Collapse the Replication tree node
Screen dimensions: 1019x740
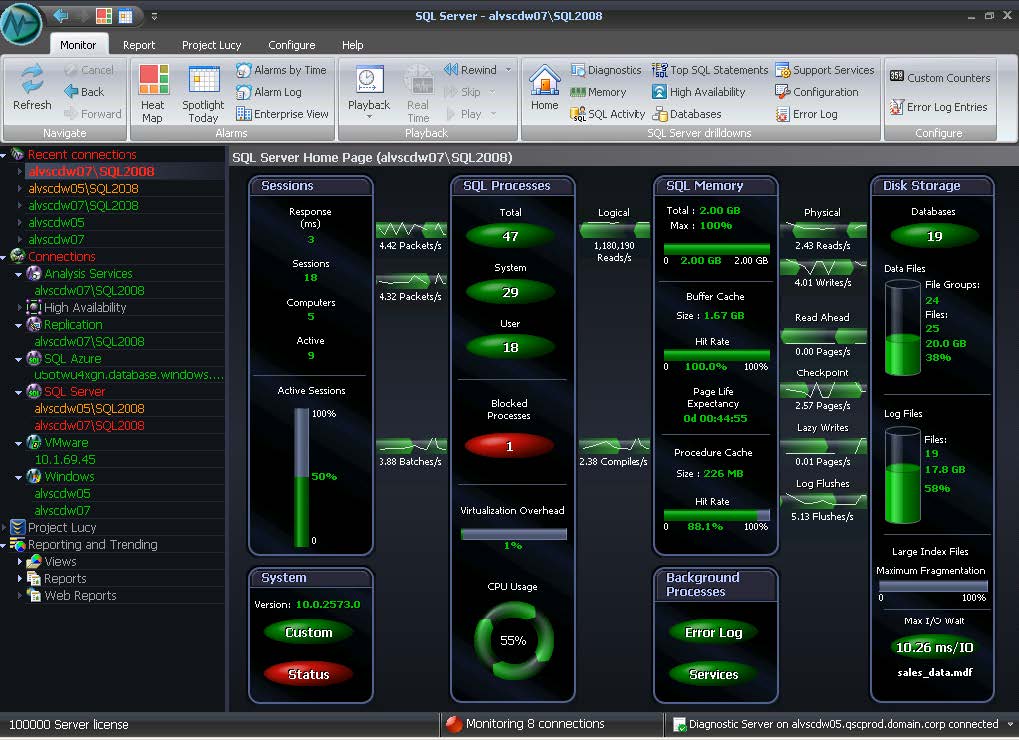18,325
